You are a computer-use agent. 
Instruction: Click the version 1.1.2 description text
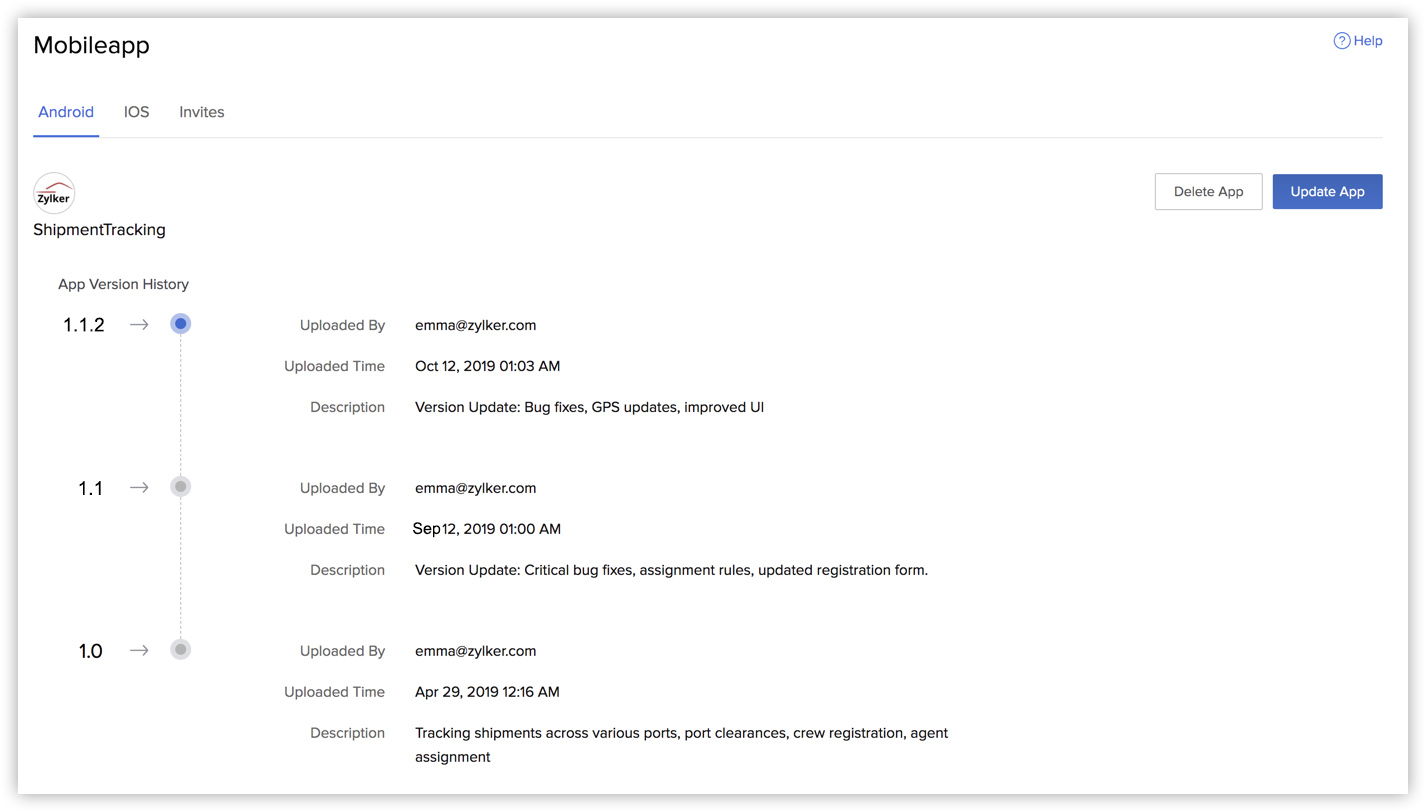[590, 407]
